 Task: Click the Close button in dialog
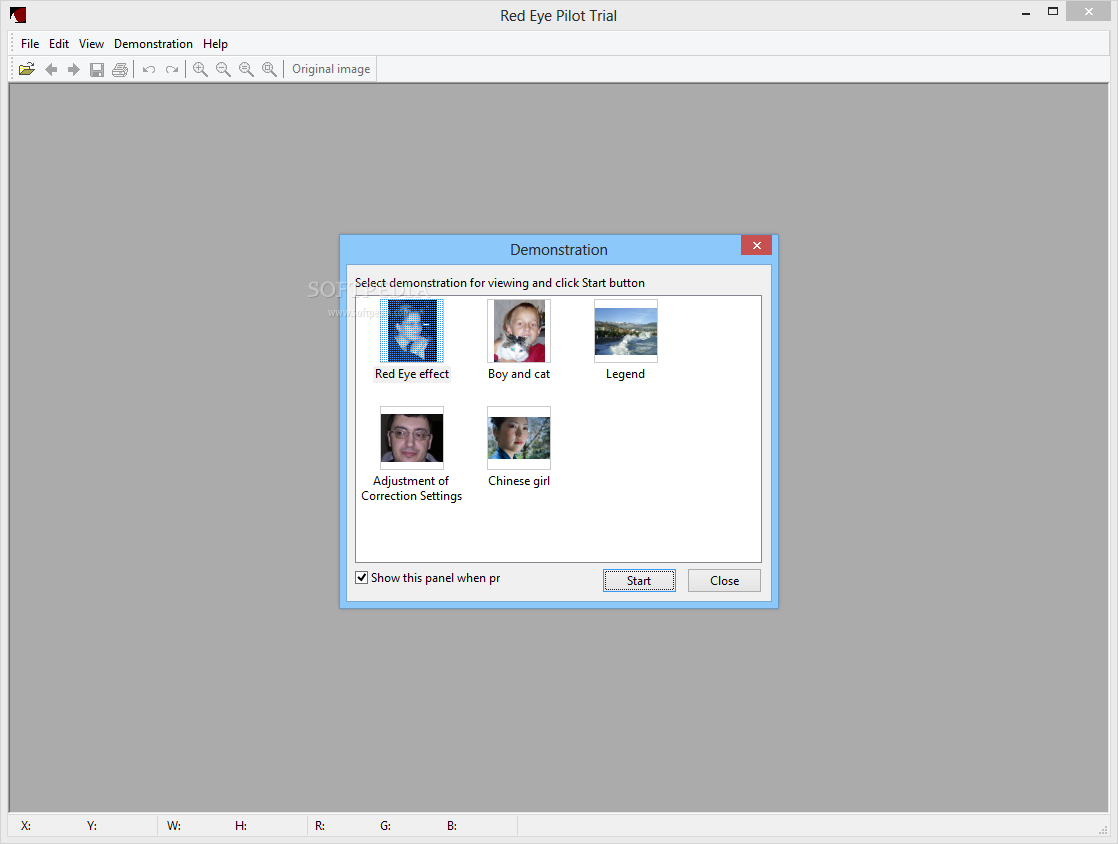point(724,580)
